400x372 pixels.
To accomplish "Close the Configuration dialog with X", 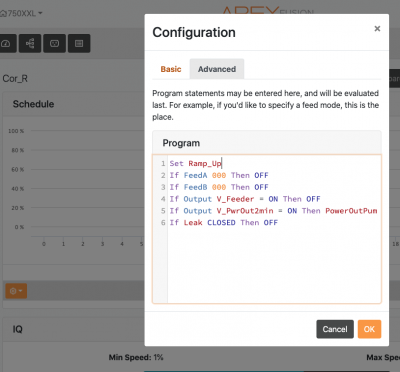I will [x=377, y=29].
